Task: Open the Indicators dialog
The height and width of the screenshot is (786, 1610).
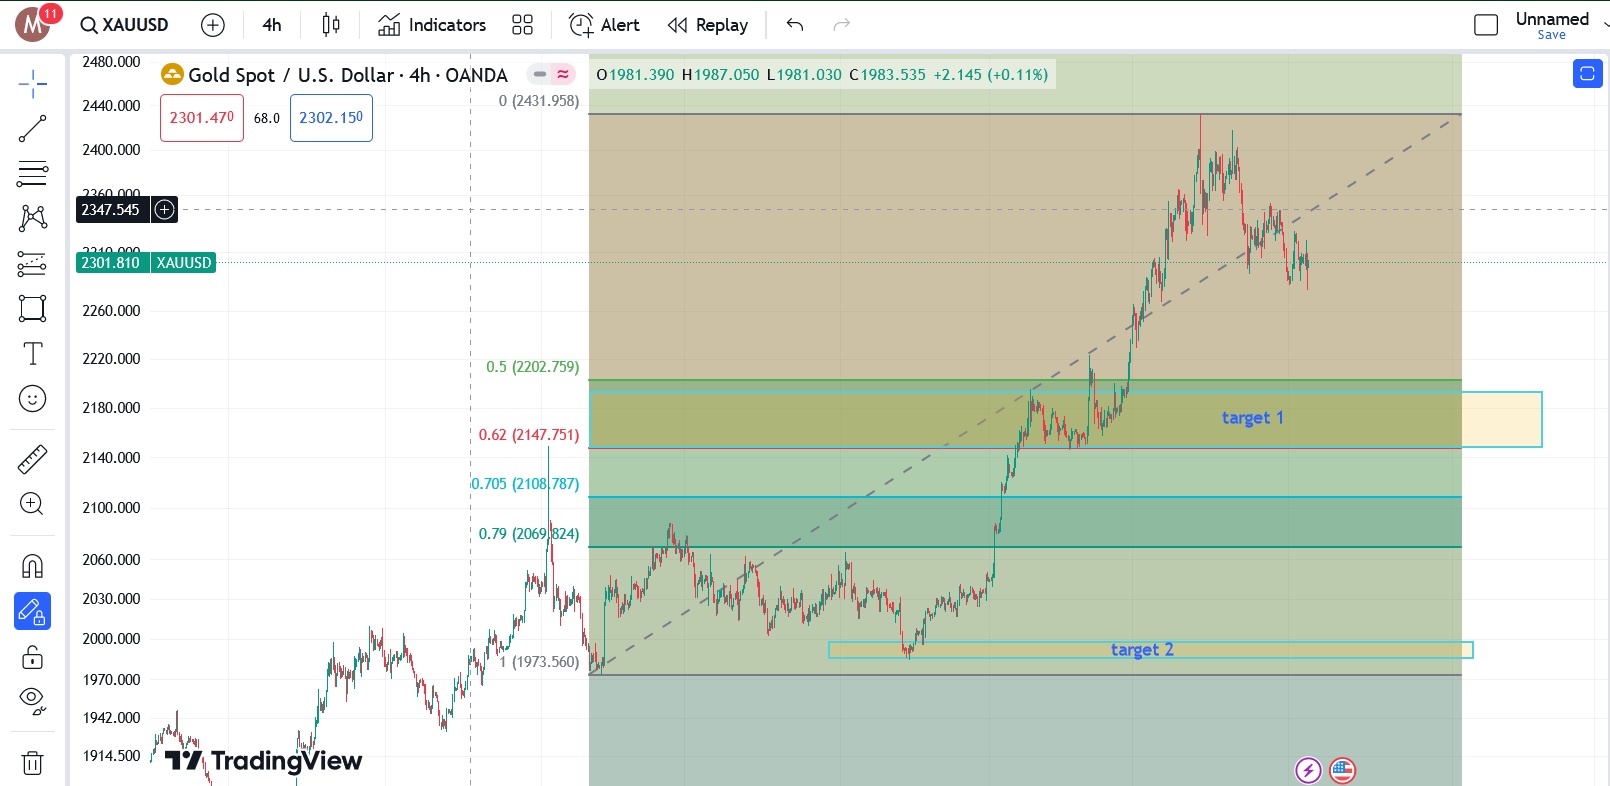Action: (x=432, y=25)
